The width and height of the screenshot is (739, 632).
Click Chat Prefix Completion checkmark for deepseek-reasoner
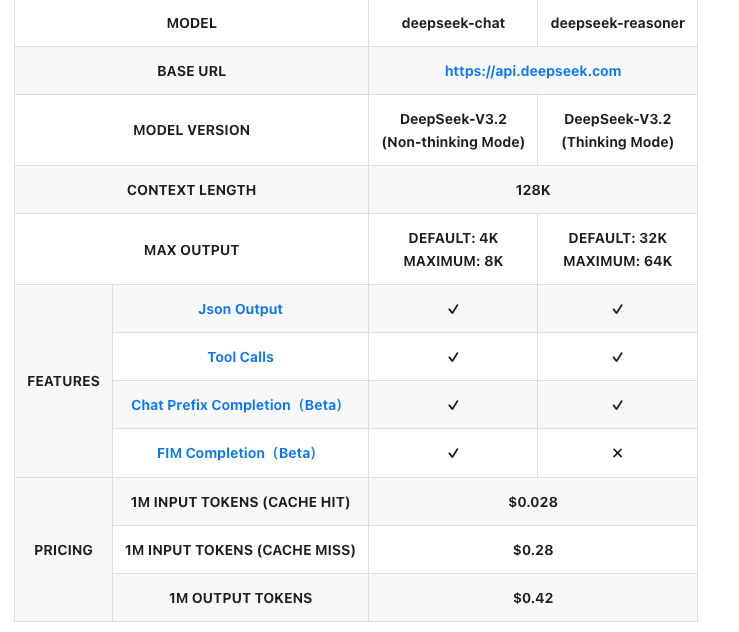coord(617,405)
